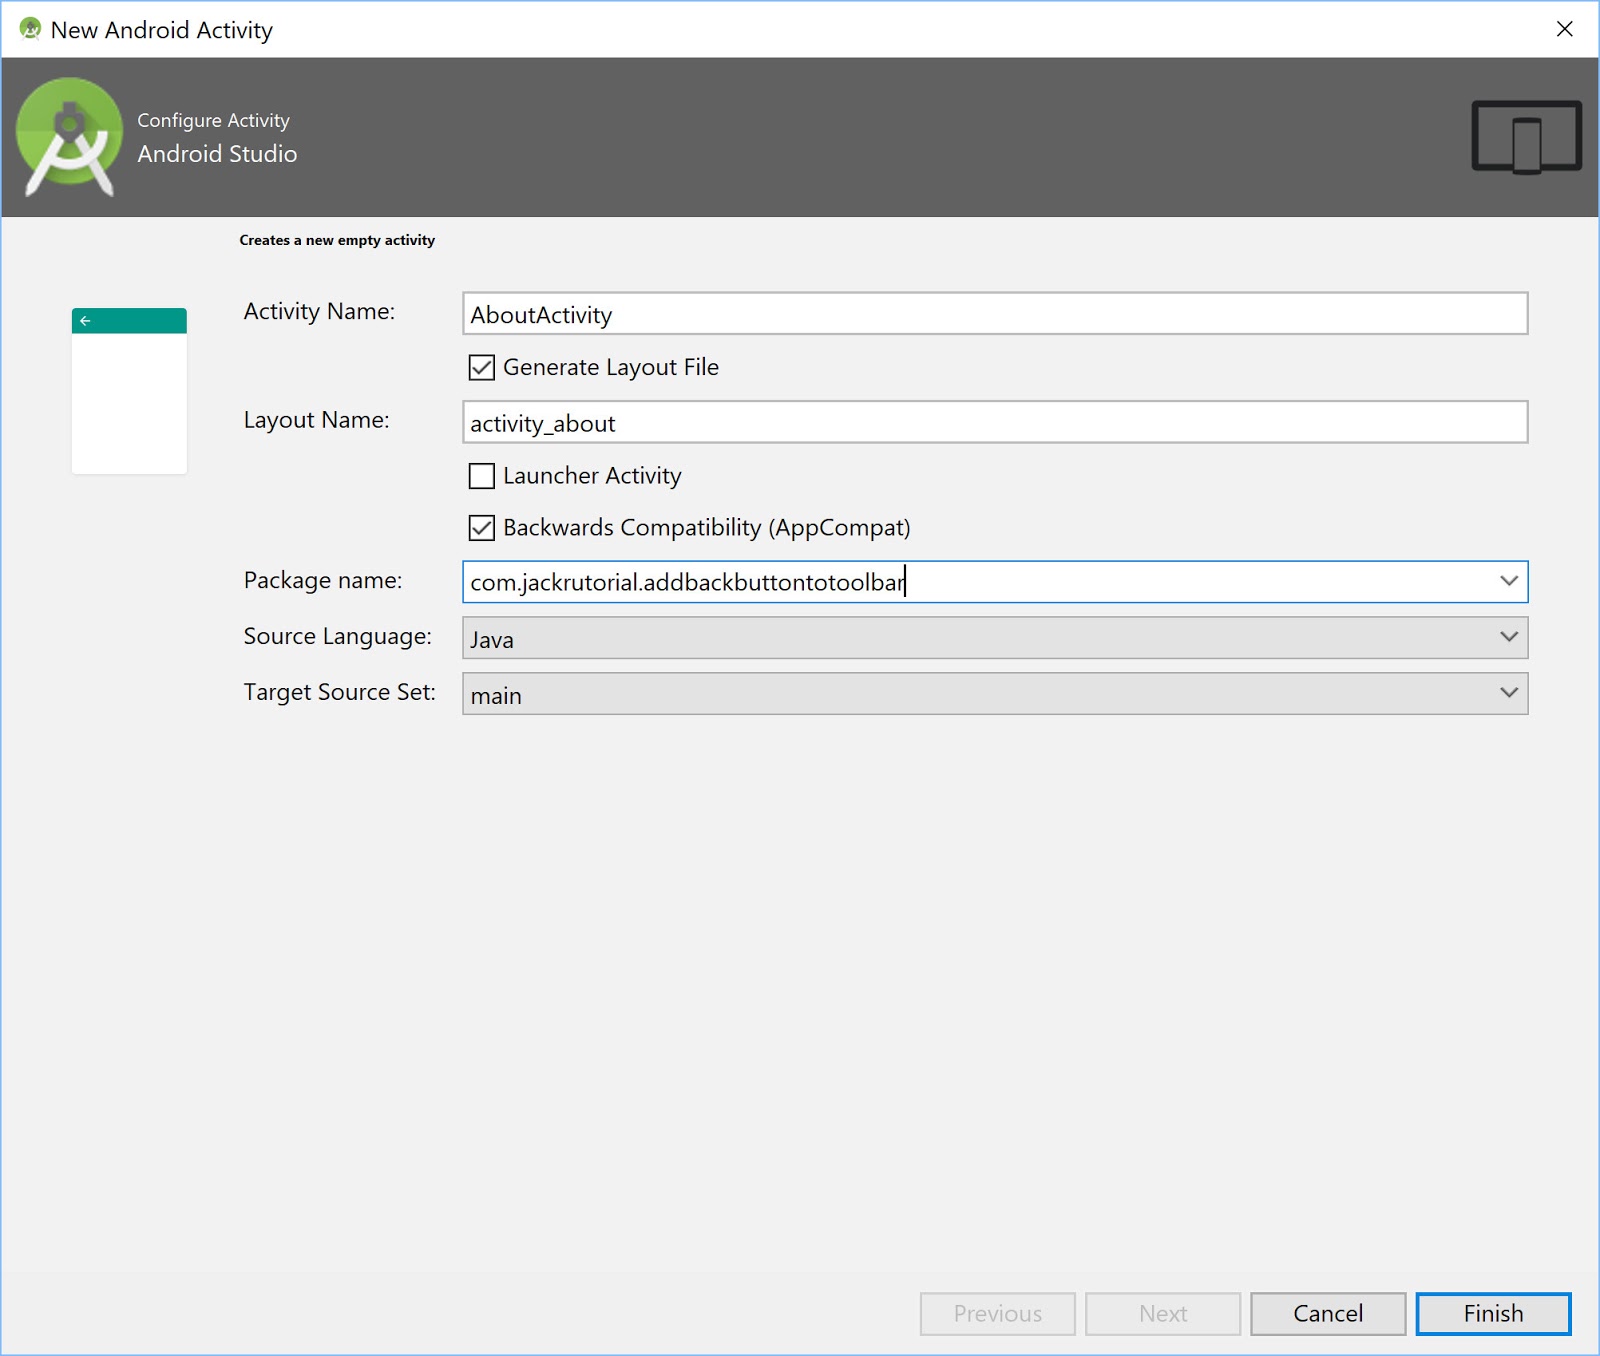Uncheck Generate Layout File checkbox
The image size is (1600, 1356).
pyautogui.click(x=482, y=368)
